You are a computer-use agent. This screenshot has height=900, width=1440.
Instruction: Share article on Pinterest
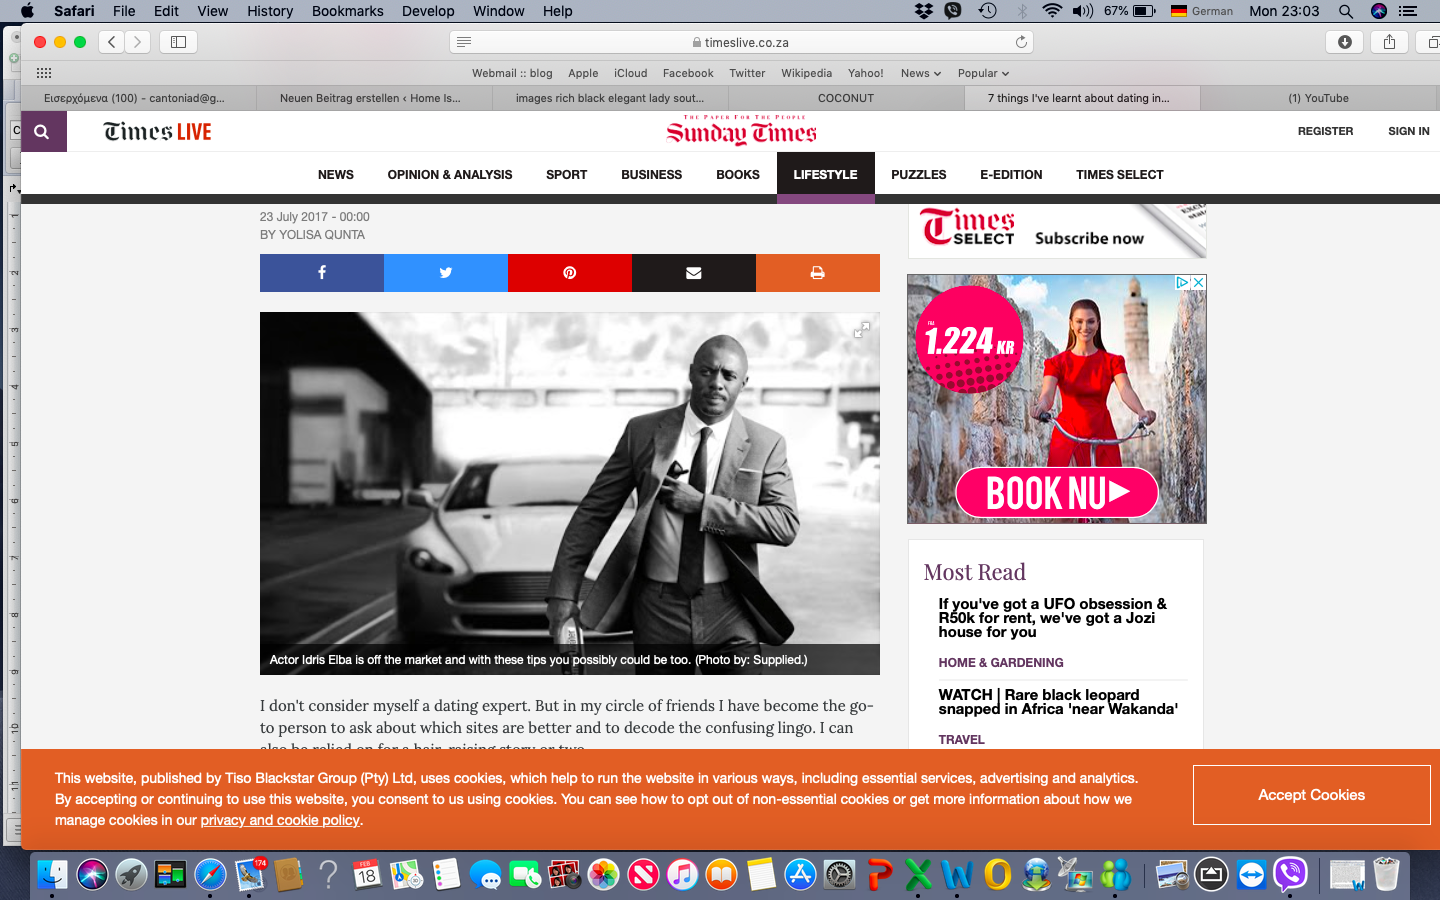pos(570,273)
